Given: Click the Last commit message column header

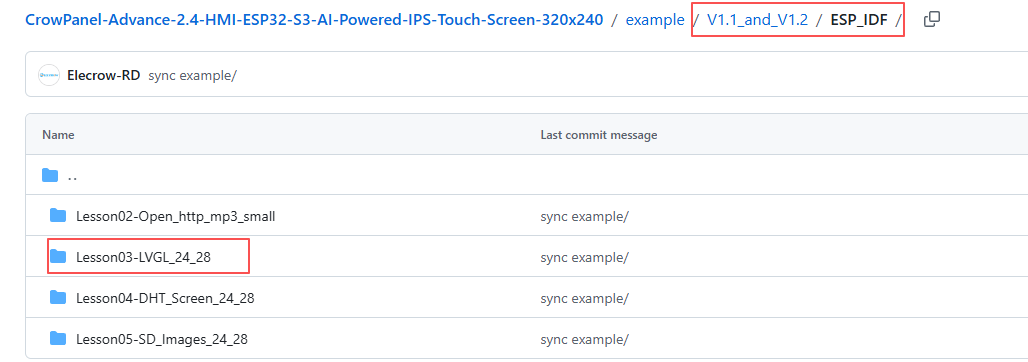Looking at the screenshot, I should click(599, 135).
